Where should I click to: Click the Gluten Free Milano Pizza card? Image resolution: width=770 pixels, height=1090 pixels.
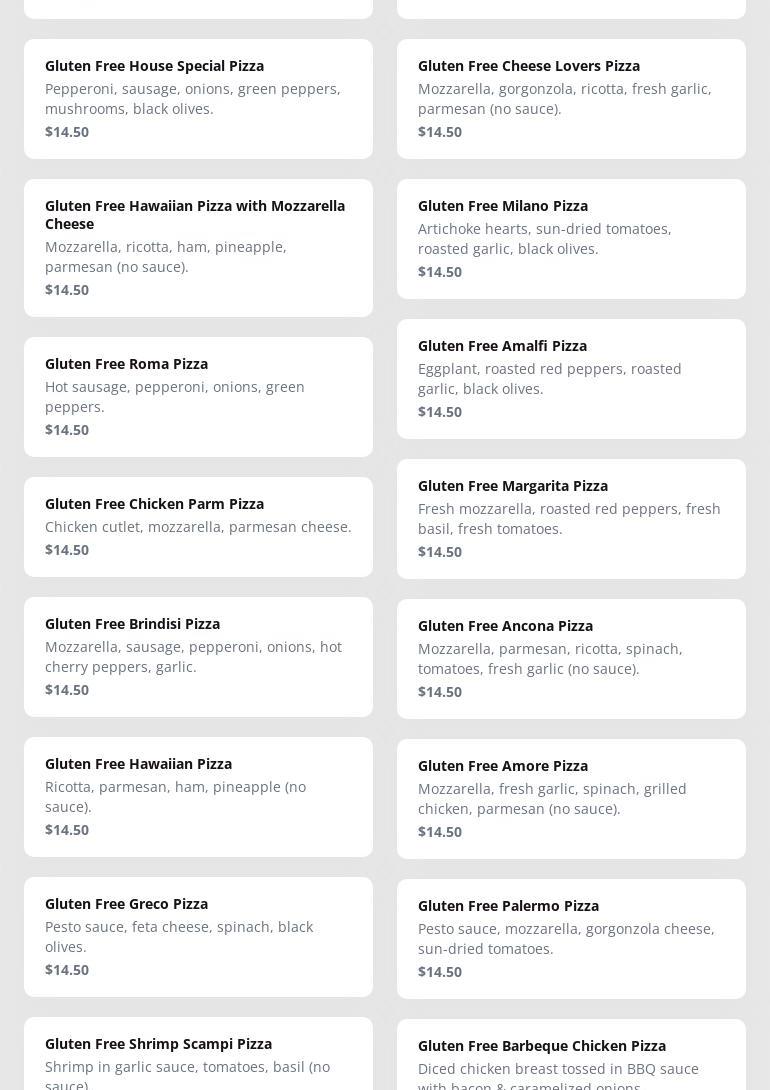pos(571,238)
